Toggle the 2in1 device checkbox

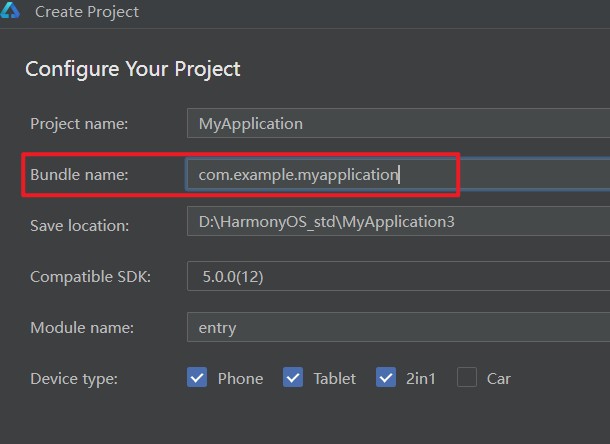click(x=386, y=377)
